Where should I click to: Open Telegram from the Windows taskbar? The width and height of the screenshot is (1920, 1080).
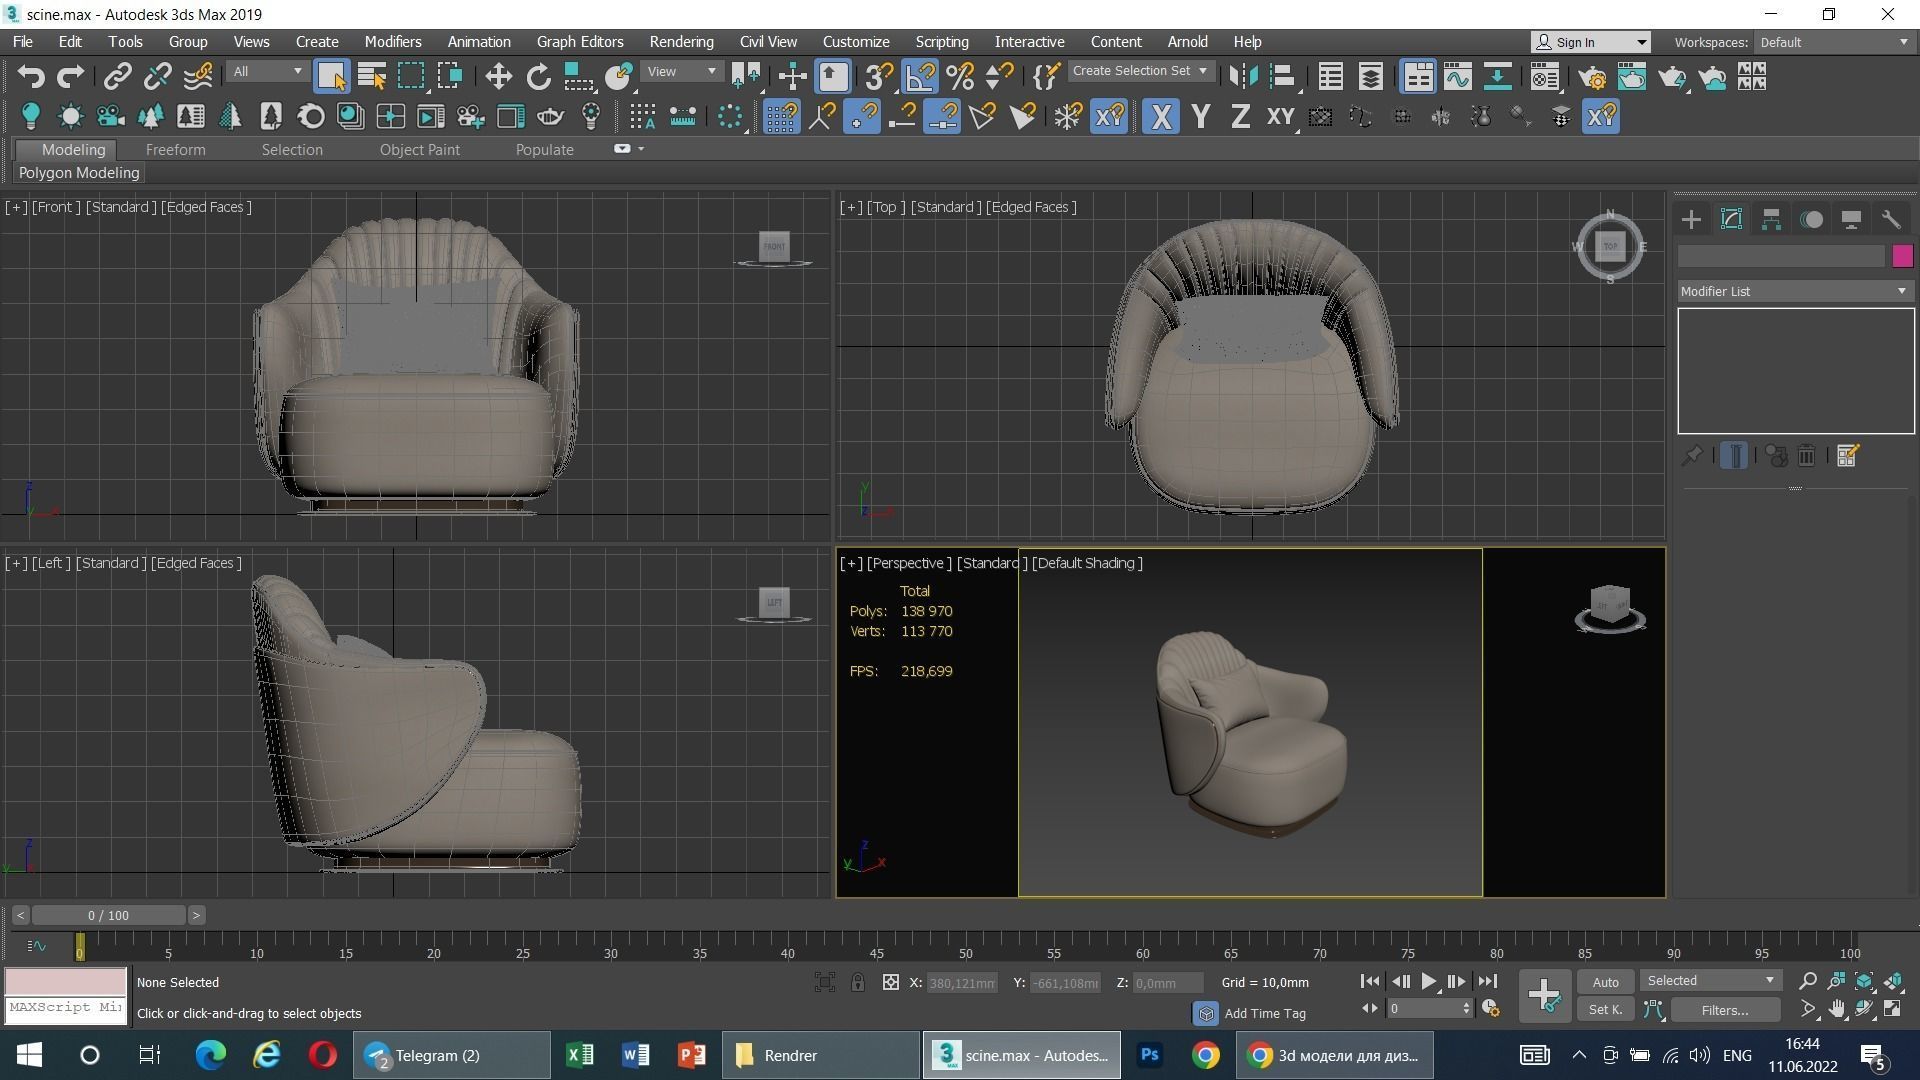point(450,1055)
